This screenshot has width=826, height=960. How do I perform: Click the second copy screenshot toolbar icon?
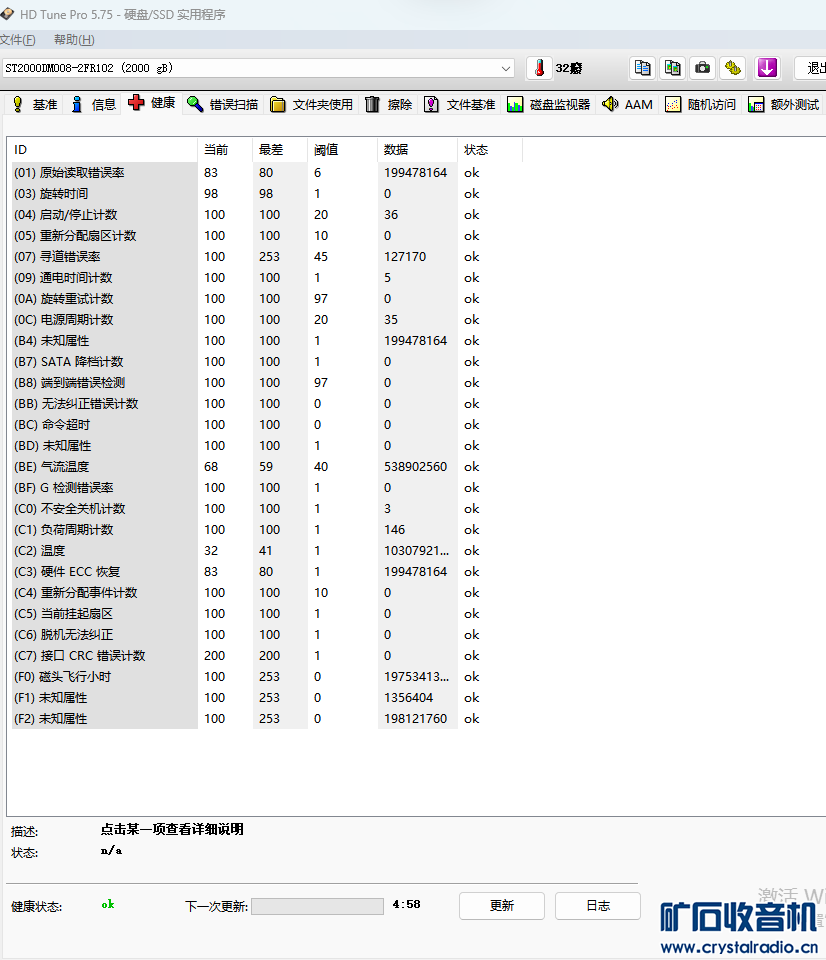(672, 68)
